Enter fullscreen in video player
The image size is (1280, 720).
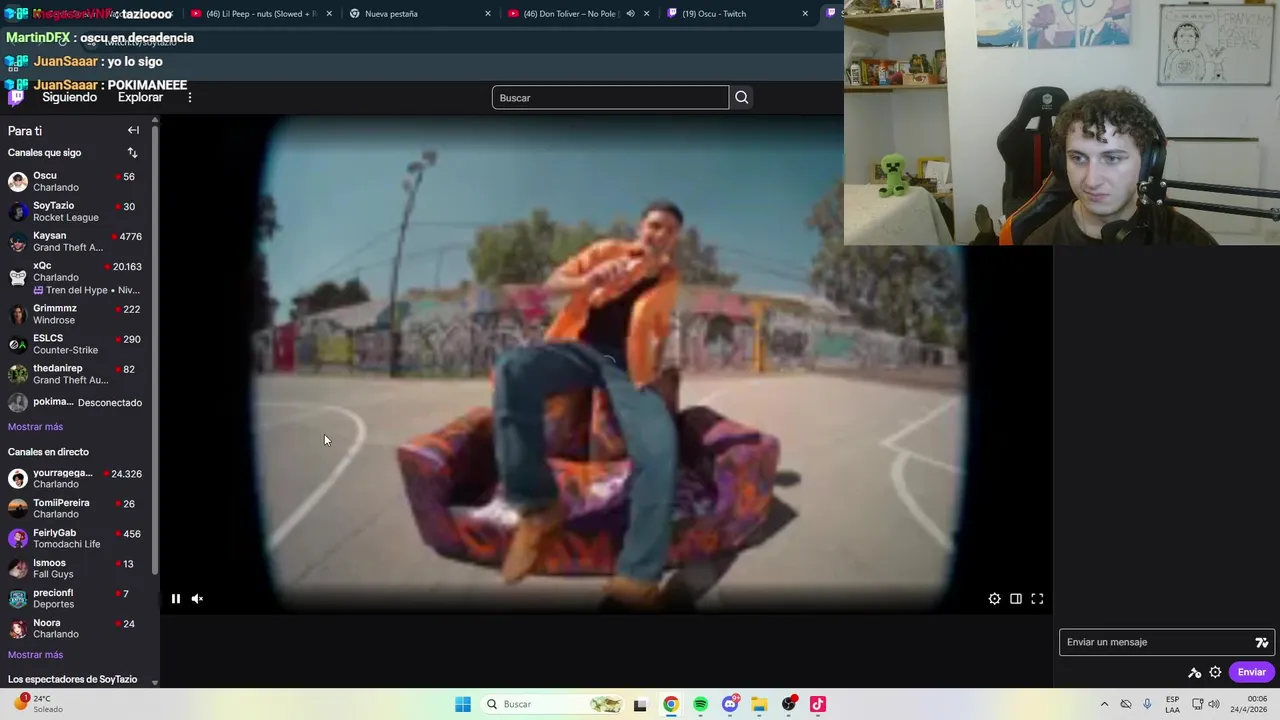[1037, 599]
